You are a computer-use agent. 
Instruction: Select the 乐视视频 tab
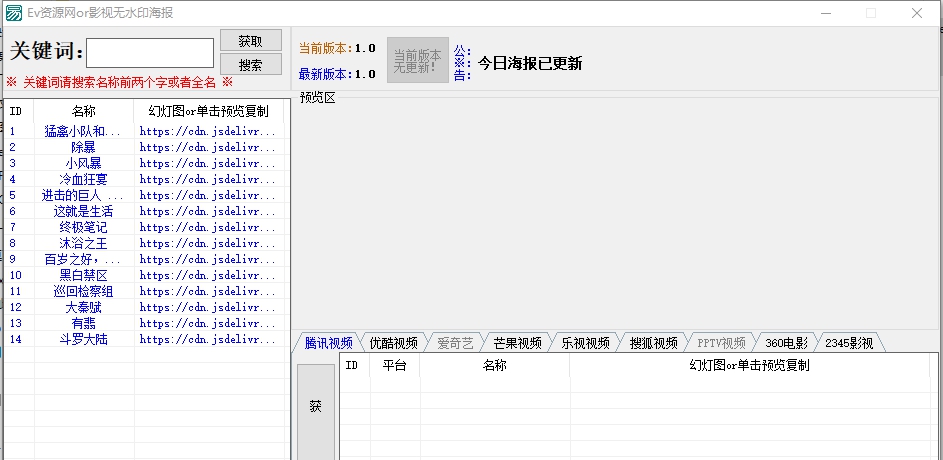[x=585, y=343]
